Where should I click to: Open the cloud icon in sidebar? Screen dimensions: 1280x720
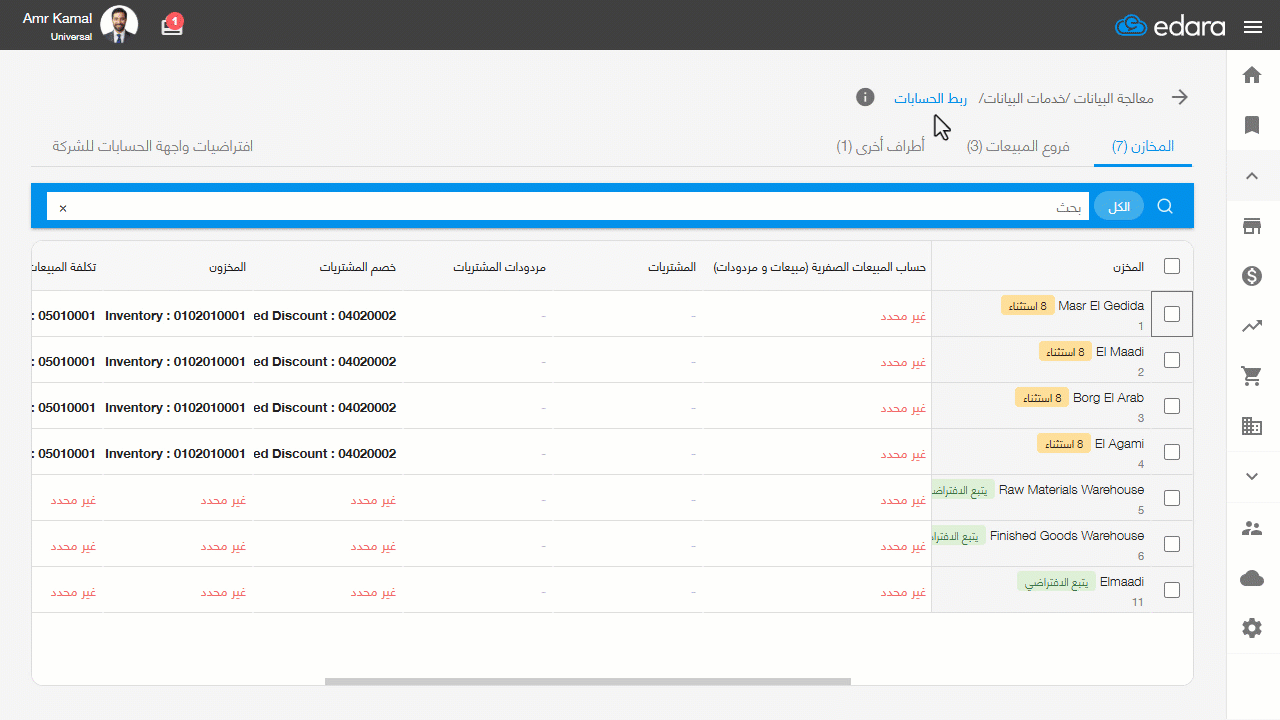click(x=1251, y=578)
